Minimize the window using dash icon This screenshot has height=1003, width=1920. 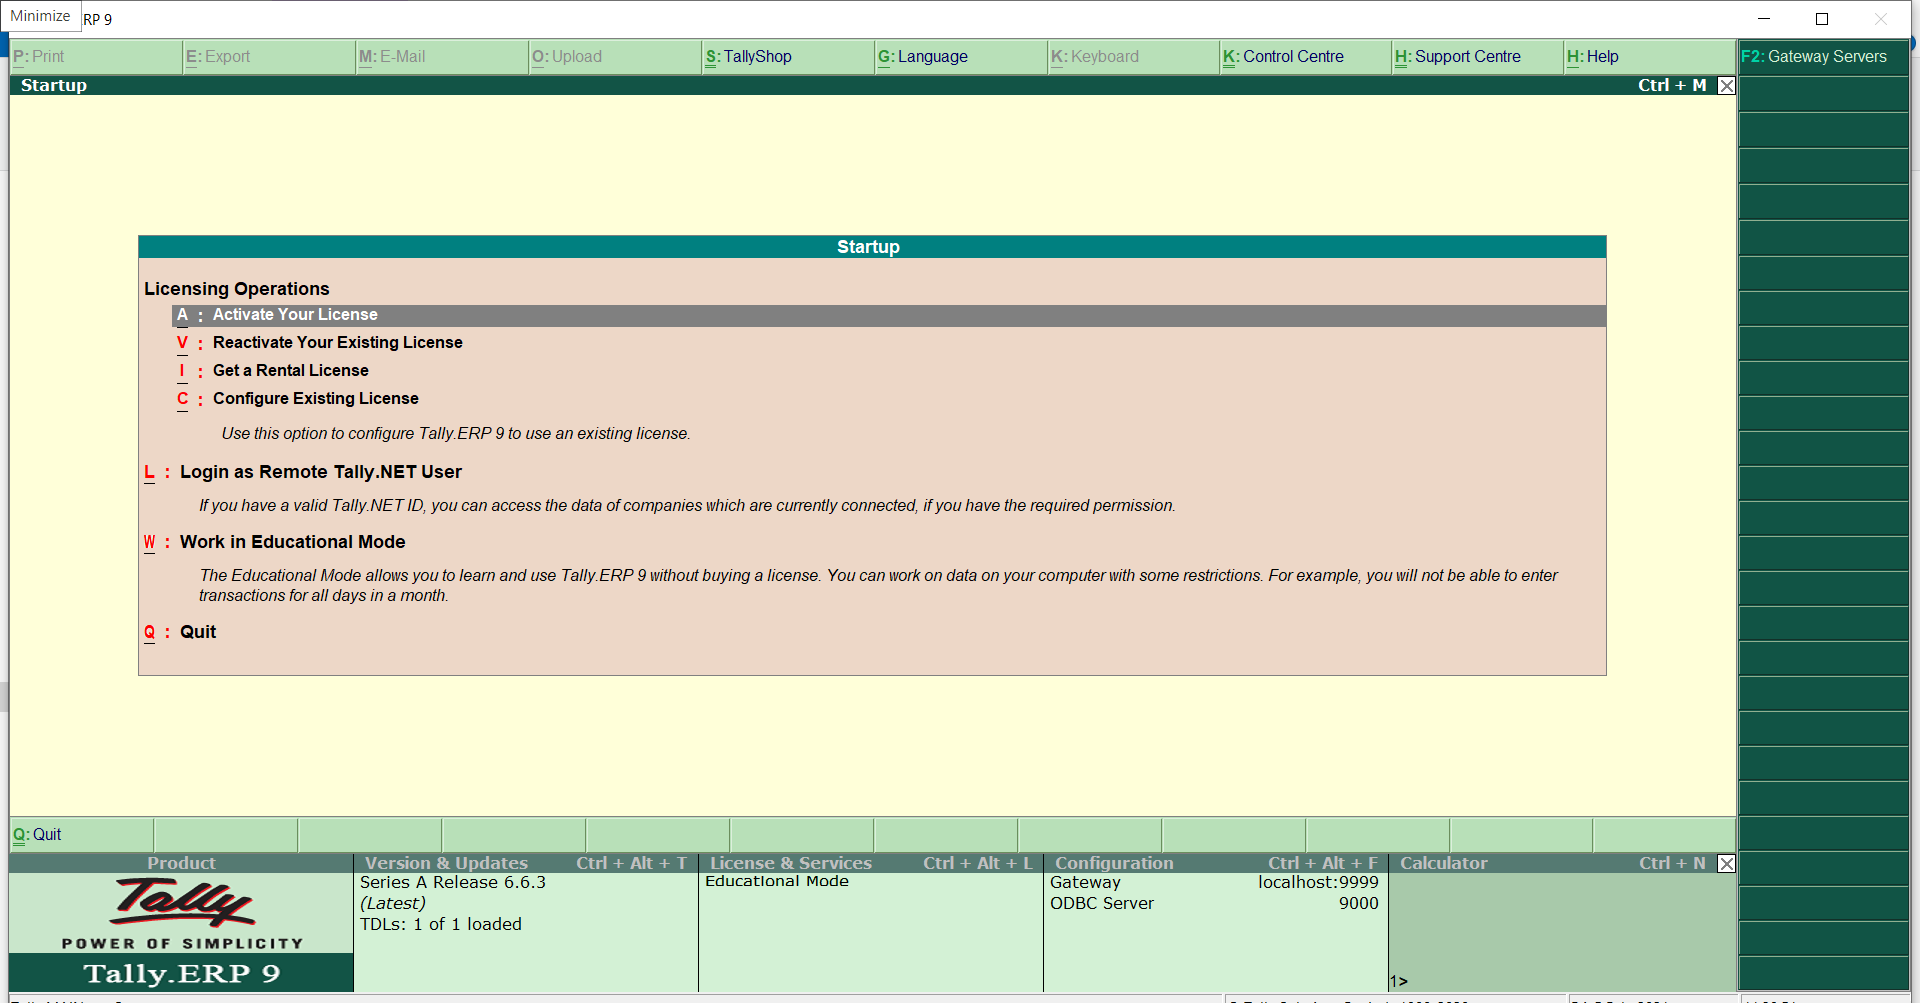pyautogui.click(x=1764, y=19)
